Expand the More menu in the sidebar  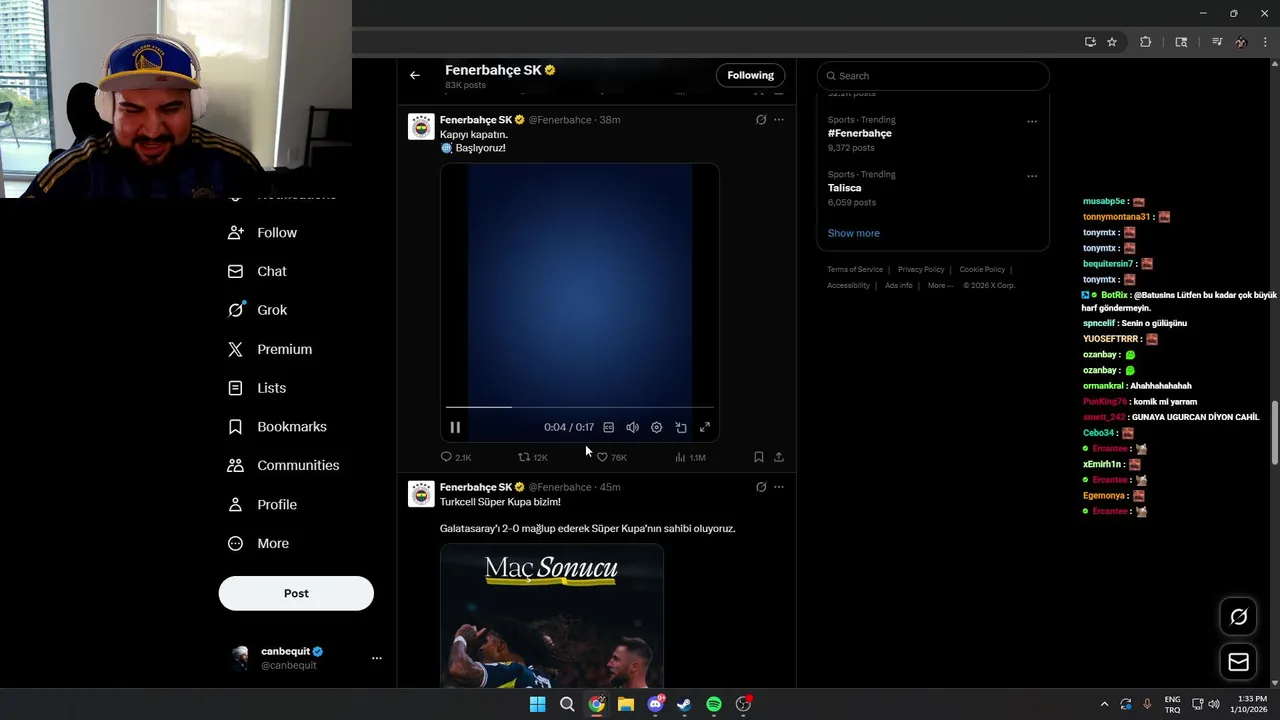pos(258,543)
